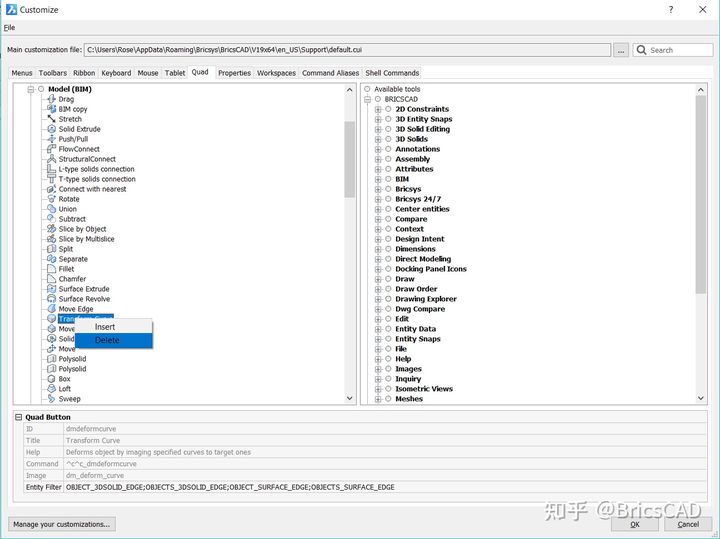Viewport: 720px width, 539px height.
Task: Collapse the BRICSCAD tools node
Action: point(367,99)
